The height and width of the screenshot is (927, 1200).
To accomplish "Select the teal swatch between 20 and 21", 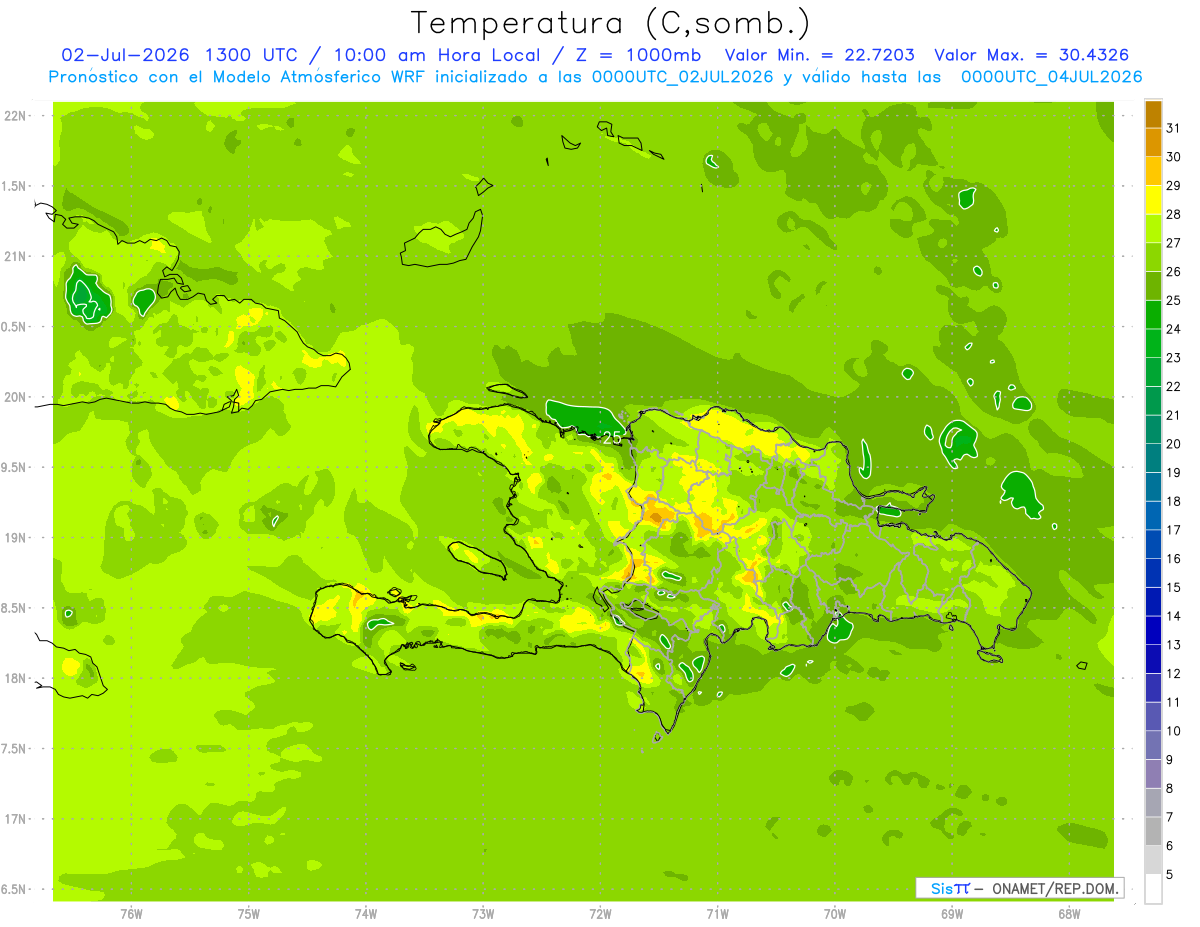I will (x=1153, y=430).
